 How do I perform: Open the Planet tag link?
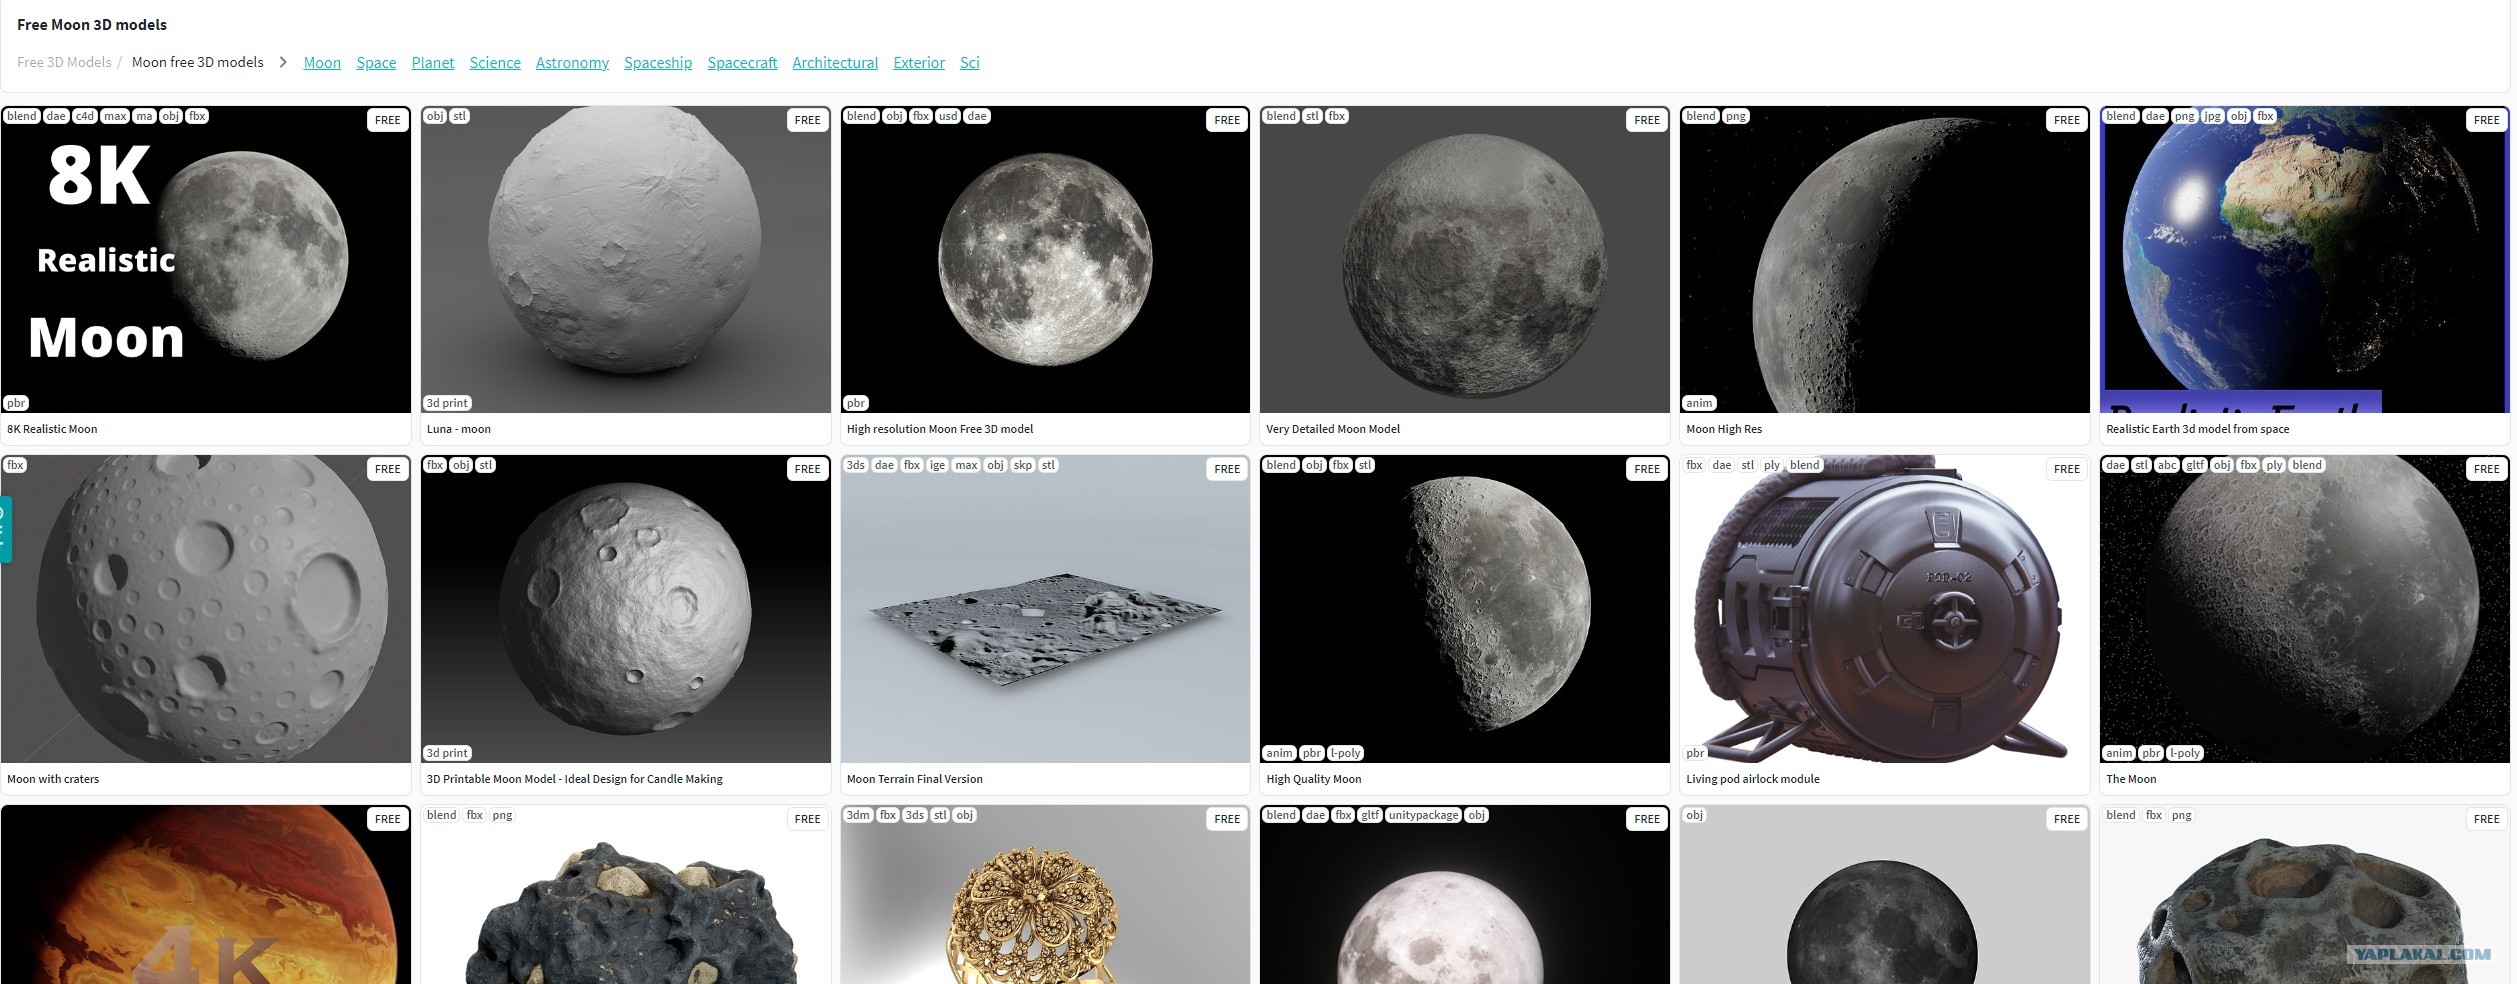(433, 62)
